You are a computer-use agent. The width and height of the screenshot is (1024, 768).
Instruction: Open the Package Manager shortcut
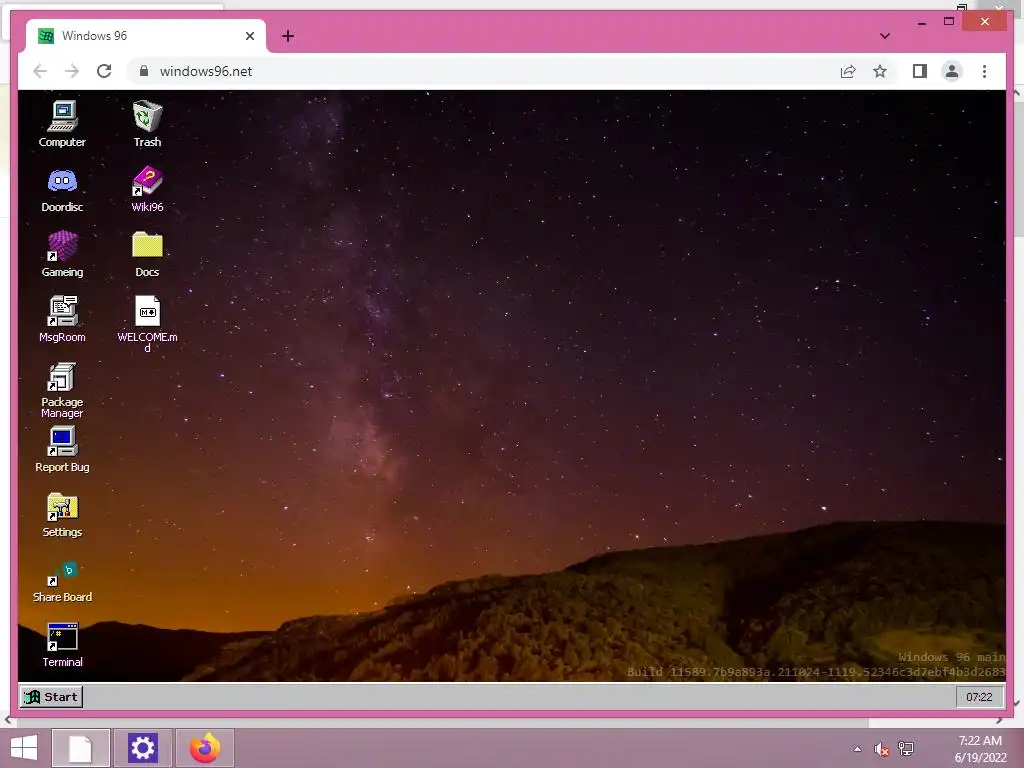click(62, 390)
